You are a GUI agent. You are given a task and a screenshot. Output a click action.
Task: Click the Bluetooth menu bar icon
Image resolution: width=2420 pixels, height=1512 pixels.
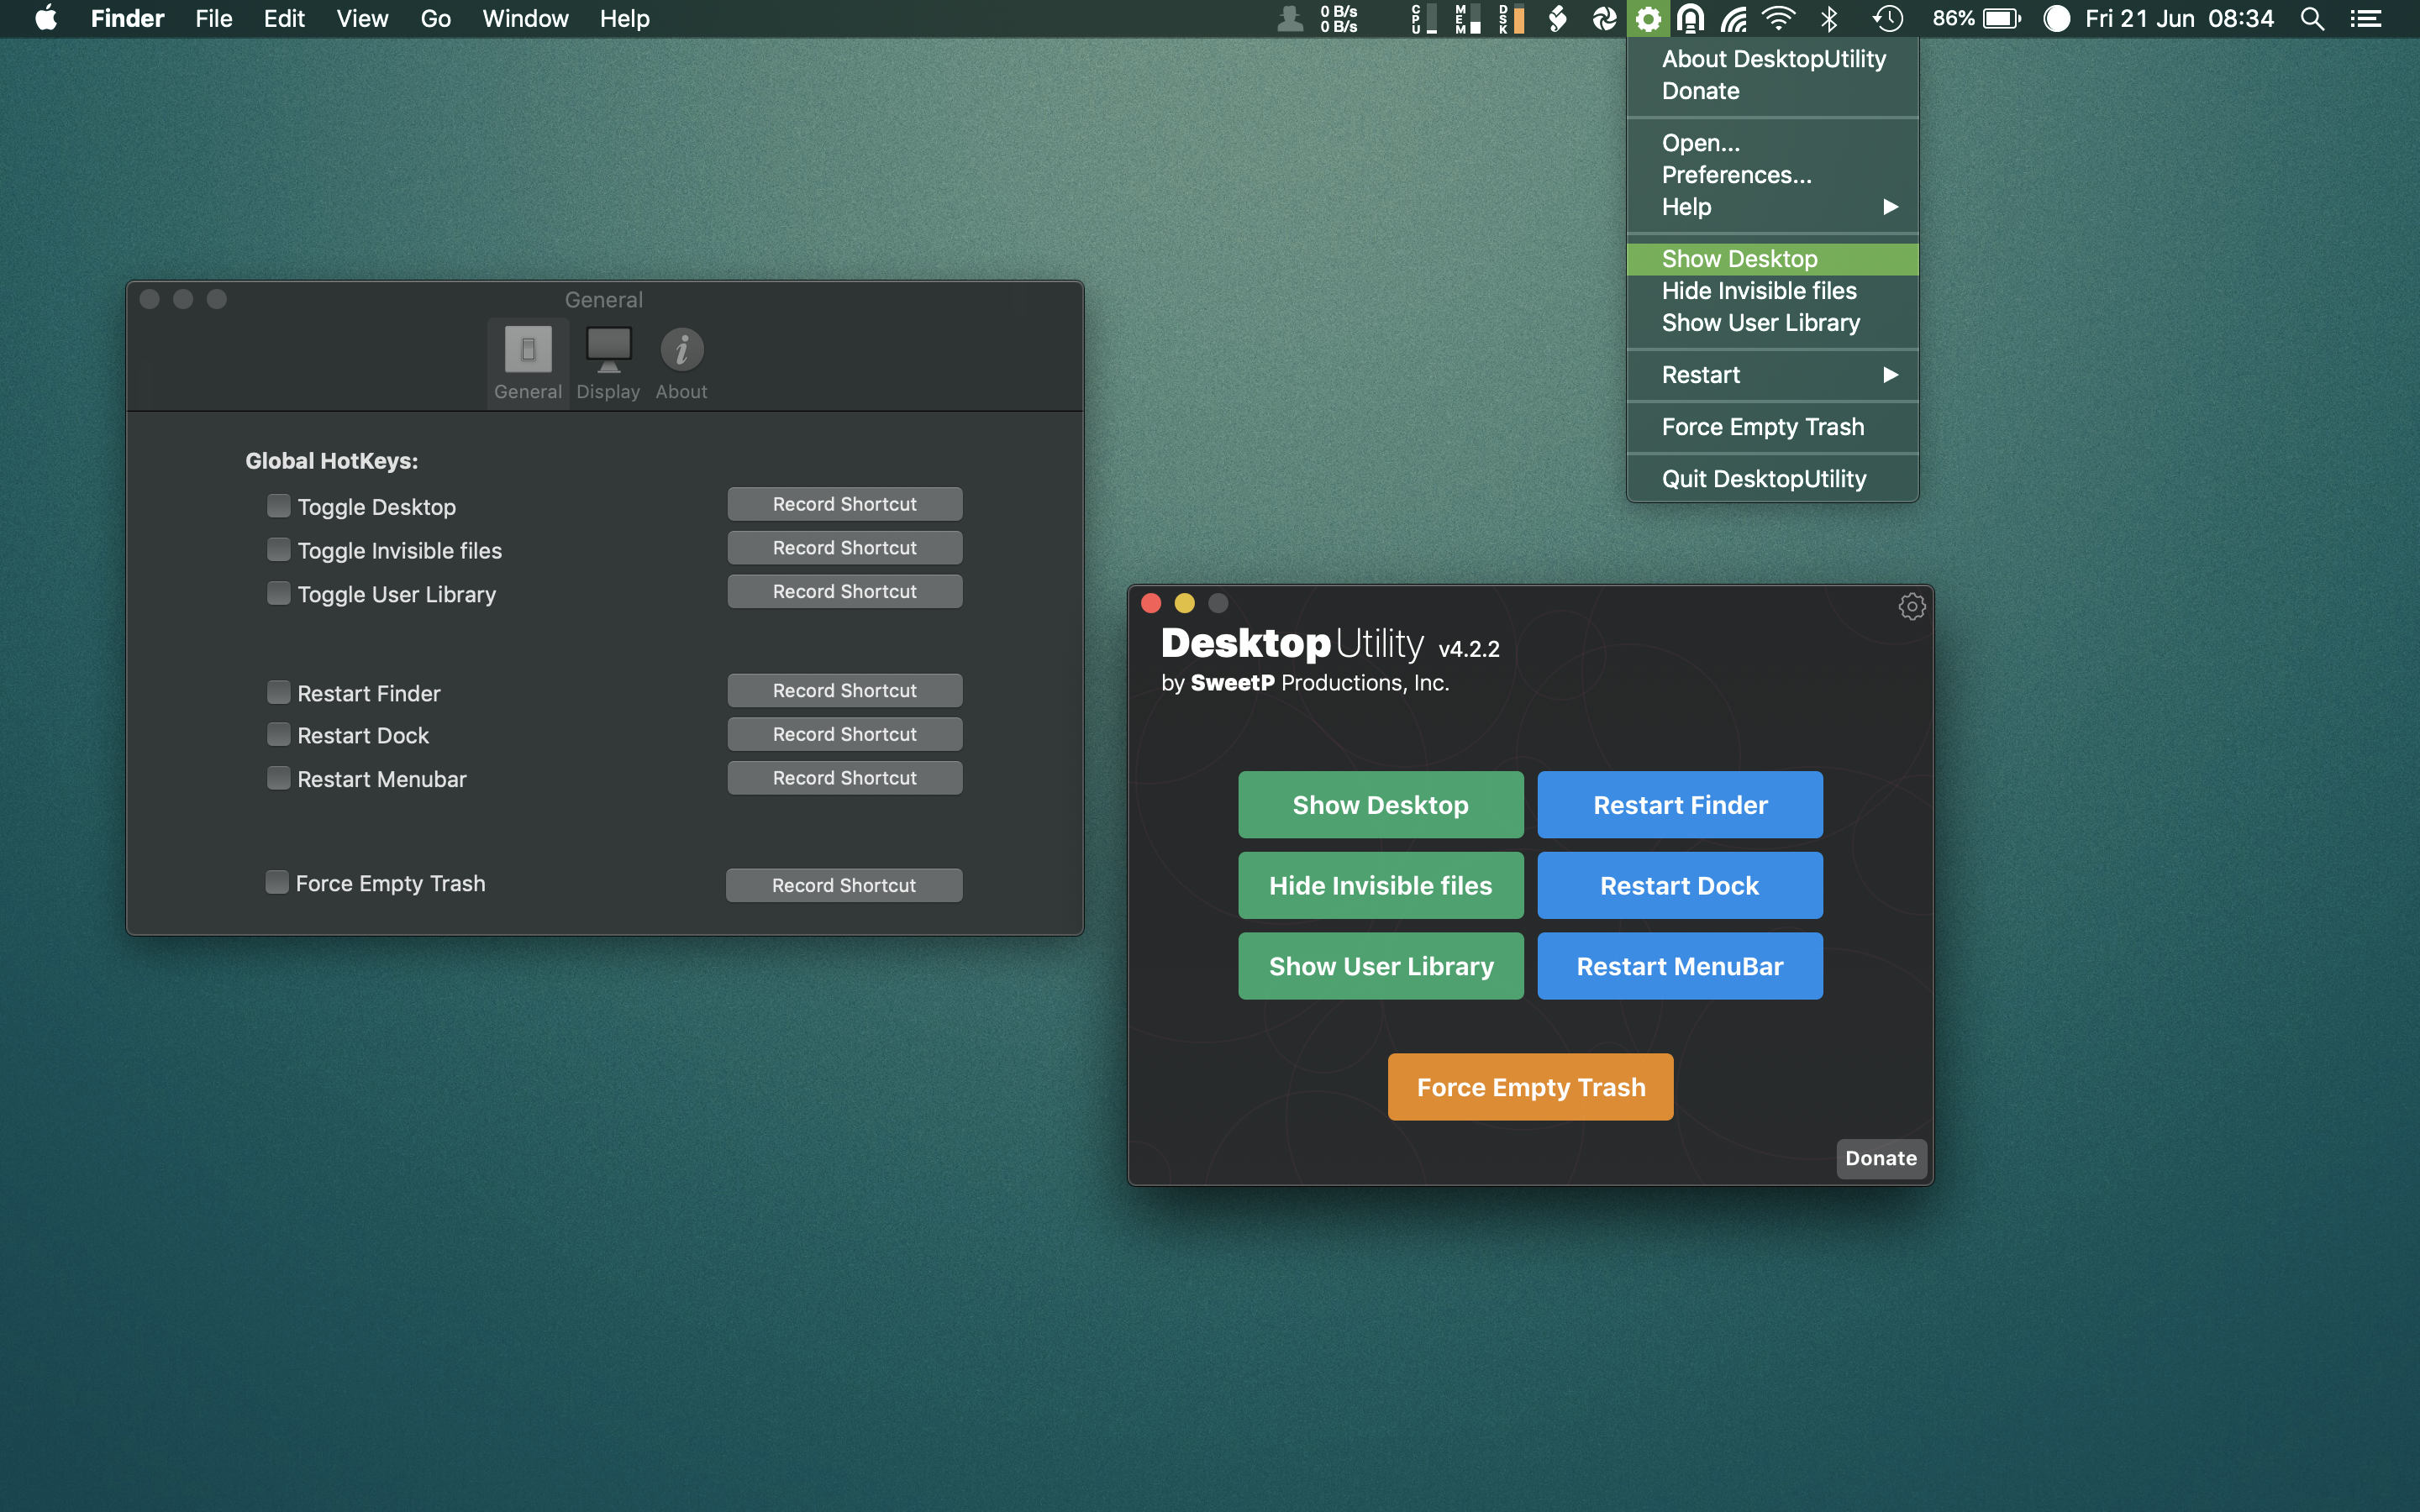1829,19
